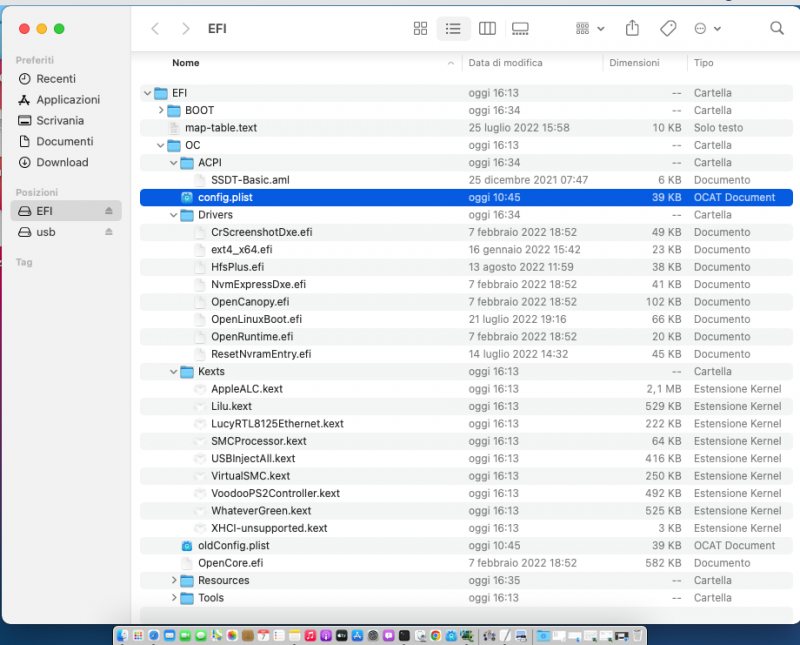This screenshot has height=645, width=800.
Task: Collapse the Kexts folder
Action: coord(172,371)
